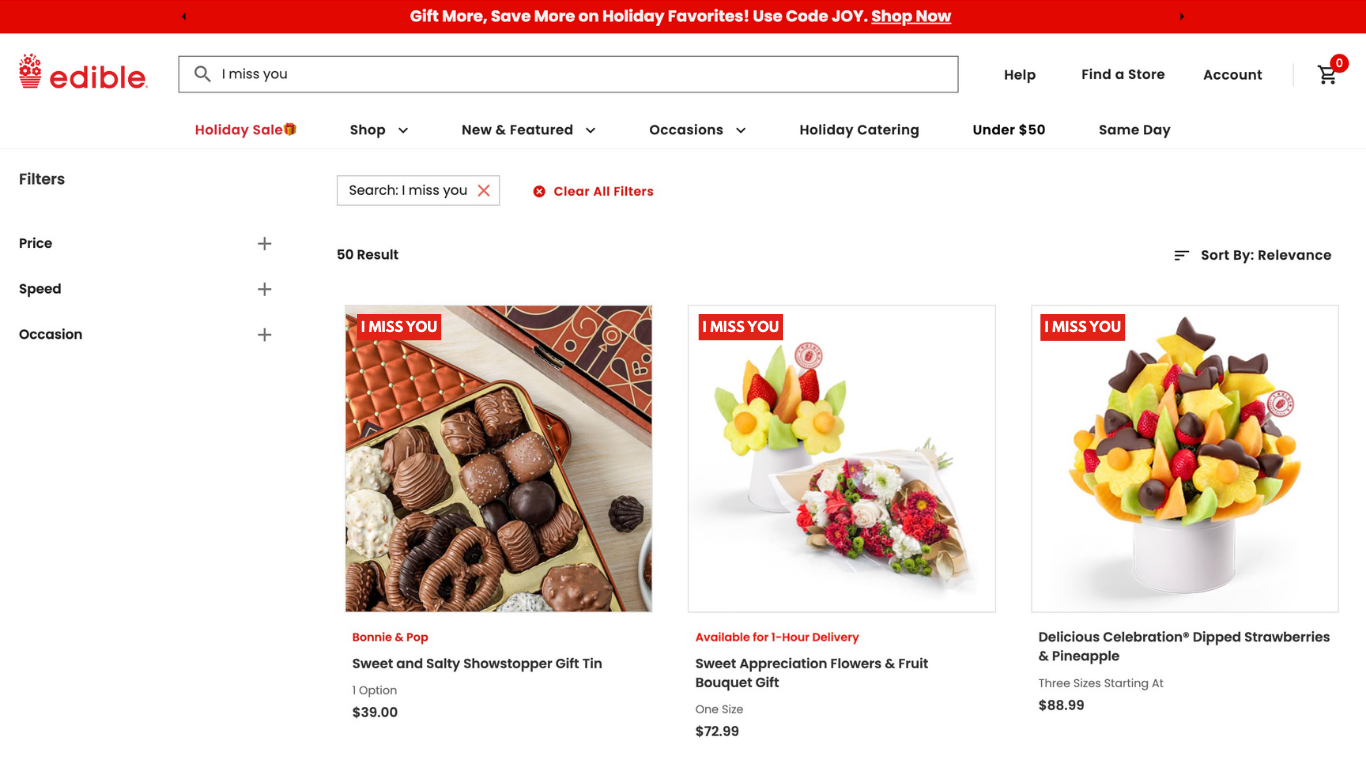
Task: Expand the Speed filter
Action: coord(264,289)
